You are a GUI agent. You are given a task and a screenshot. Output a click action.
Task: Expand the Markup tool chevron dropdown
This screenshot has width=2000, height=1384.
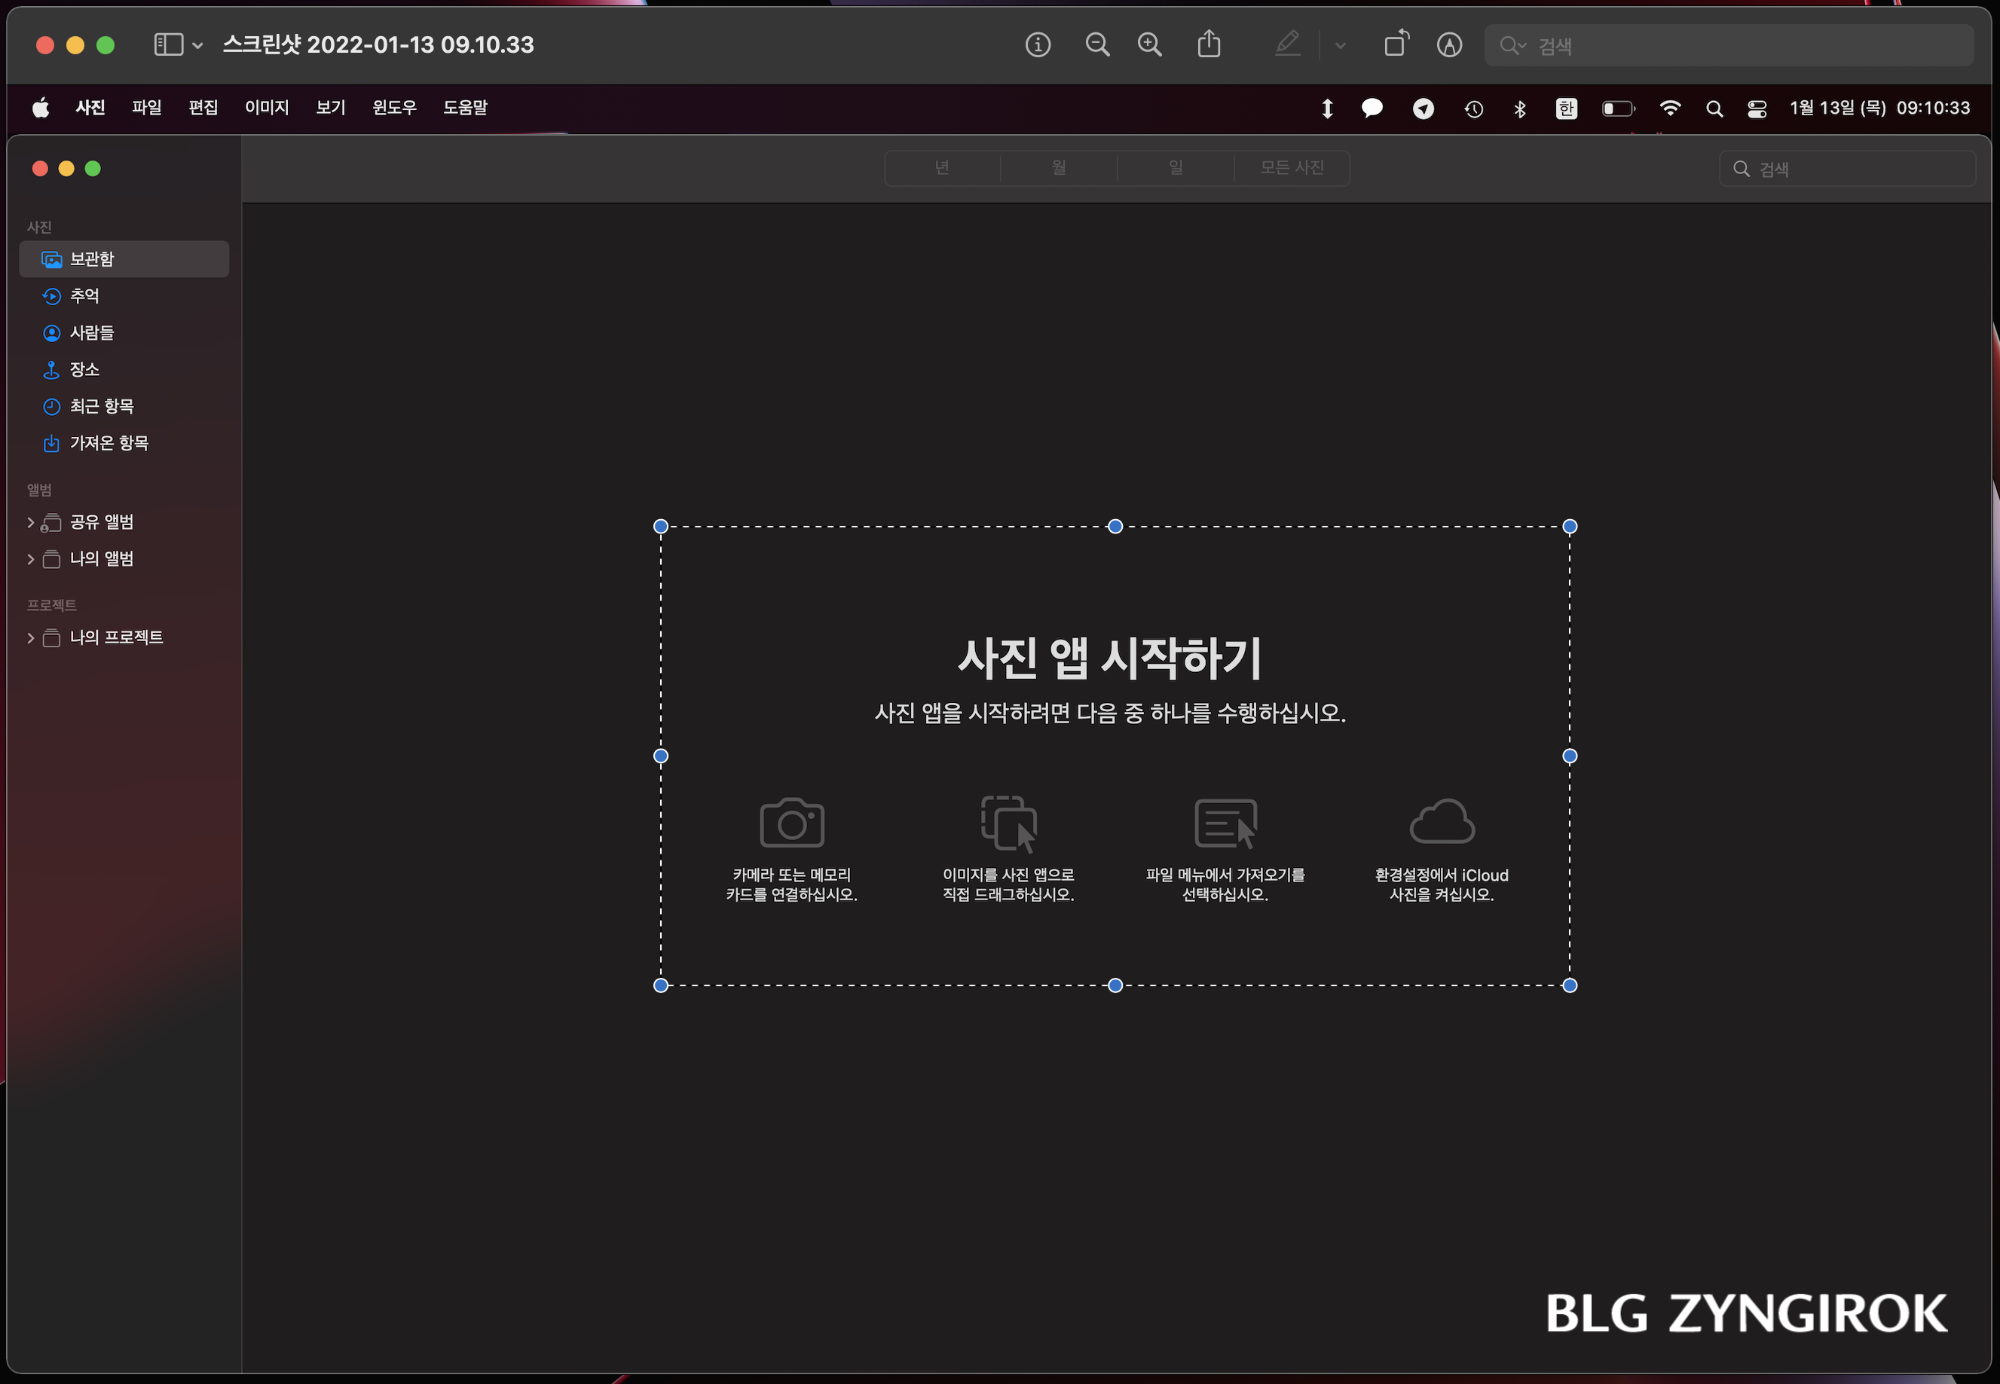click(1338, 45)
